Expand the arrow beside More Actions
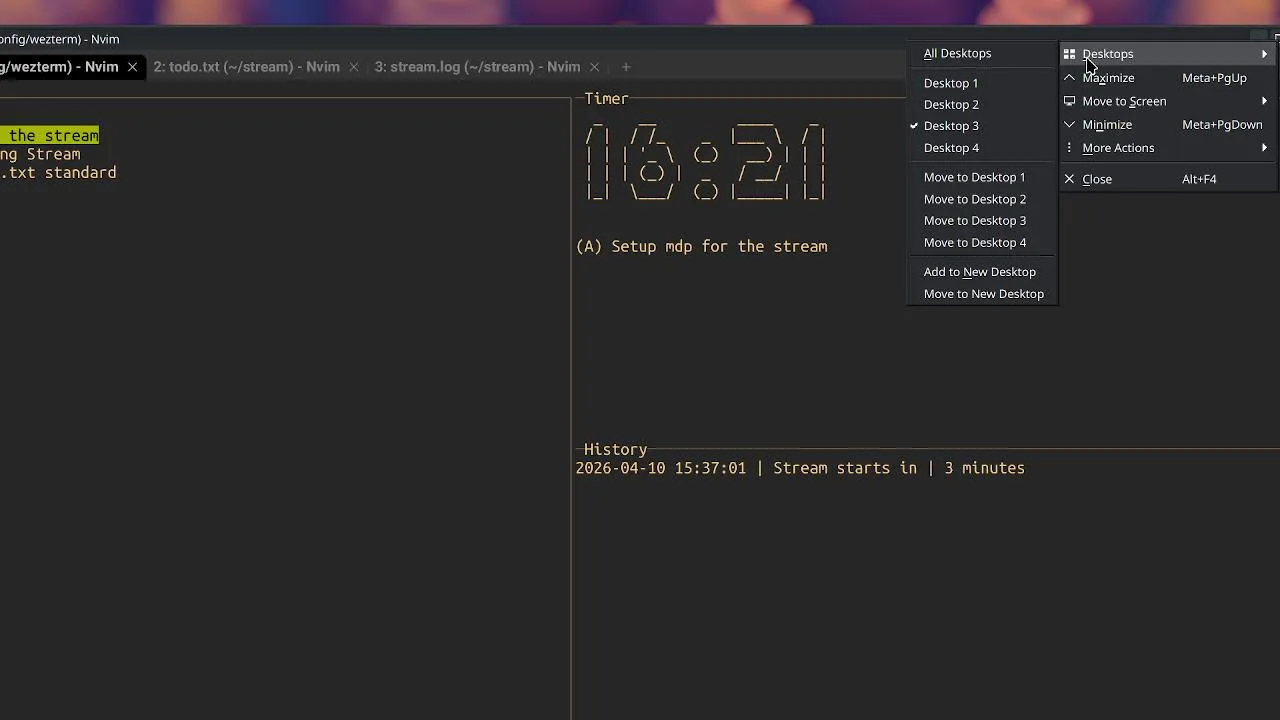 coord(1265,148)
